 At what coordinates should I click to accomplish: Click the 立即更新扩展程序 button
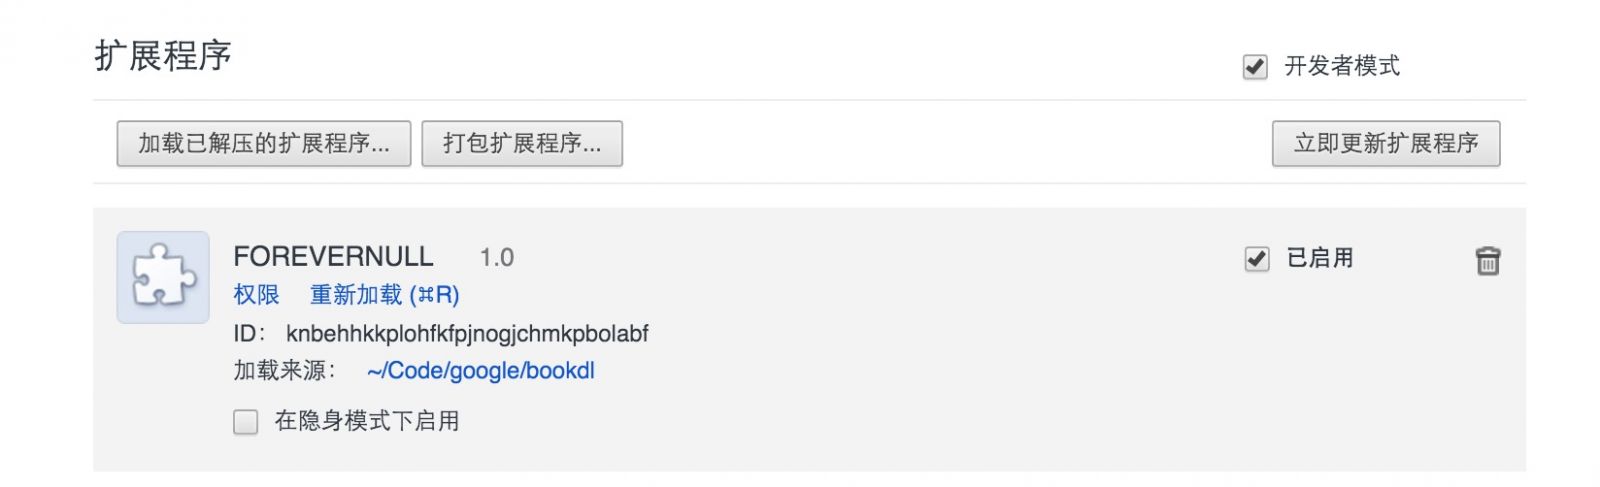tap(1386, 144)
